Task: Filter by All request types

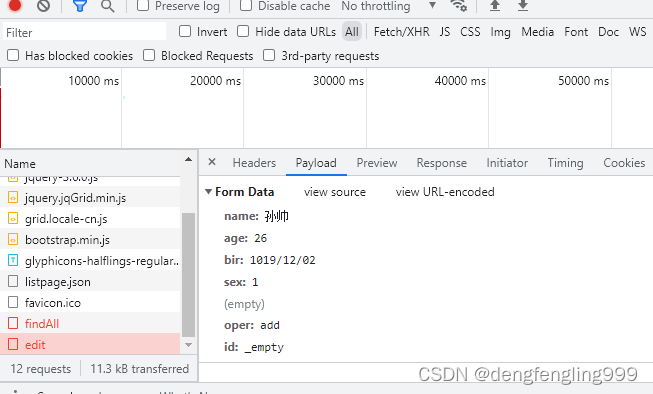Action: pyautogui.click(x=352, y=32)
